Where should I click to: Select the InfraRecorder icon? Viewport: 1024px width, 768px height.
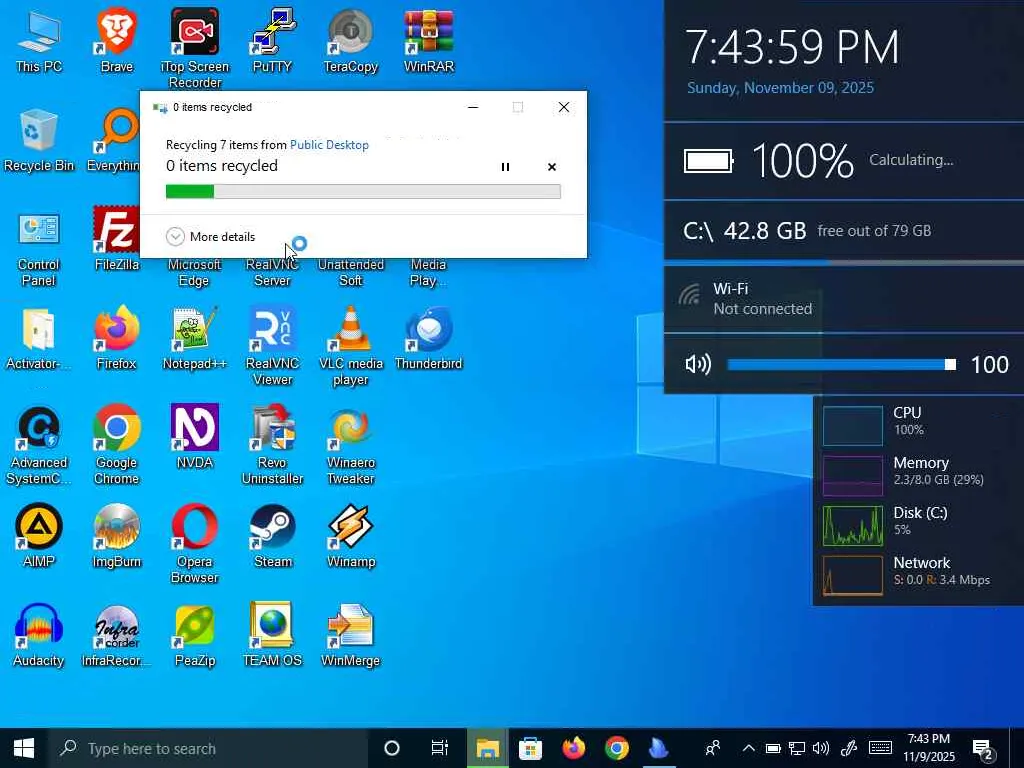116,635
